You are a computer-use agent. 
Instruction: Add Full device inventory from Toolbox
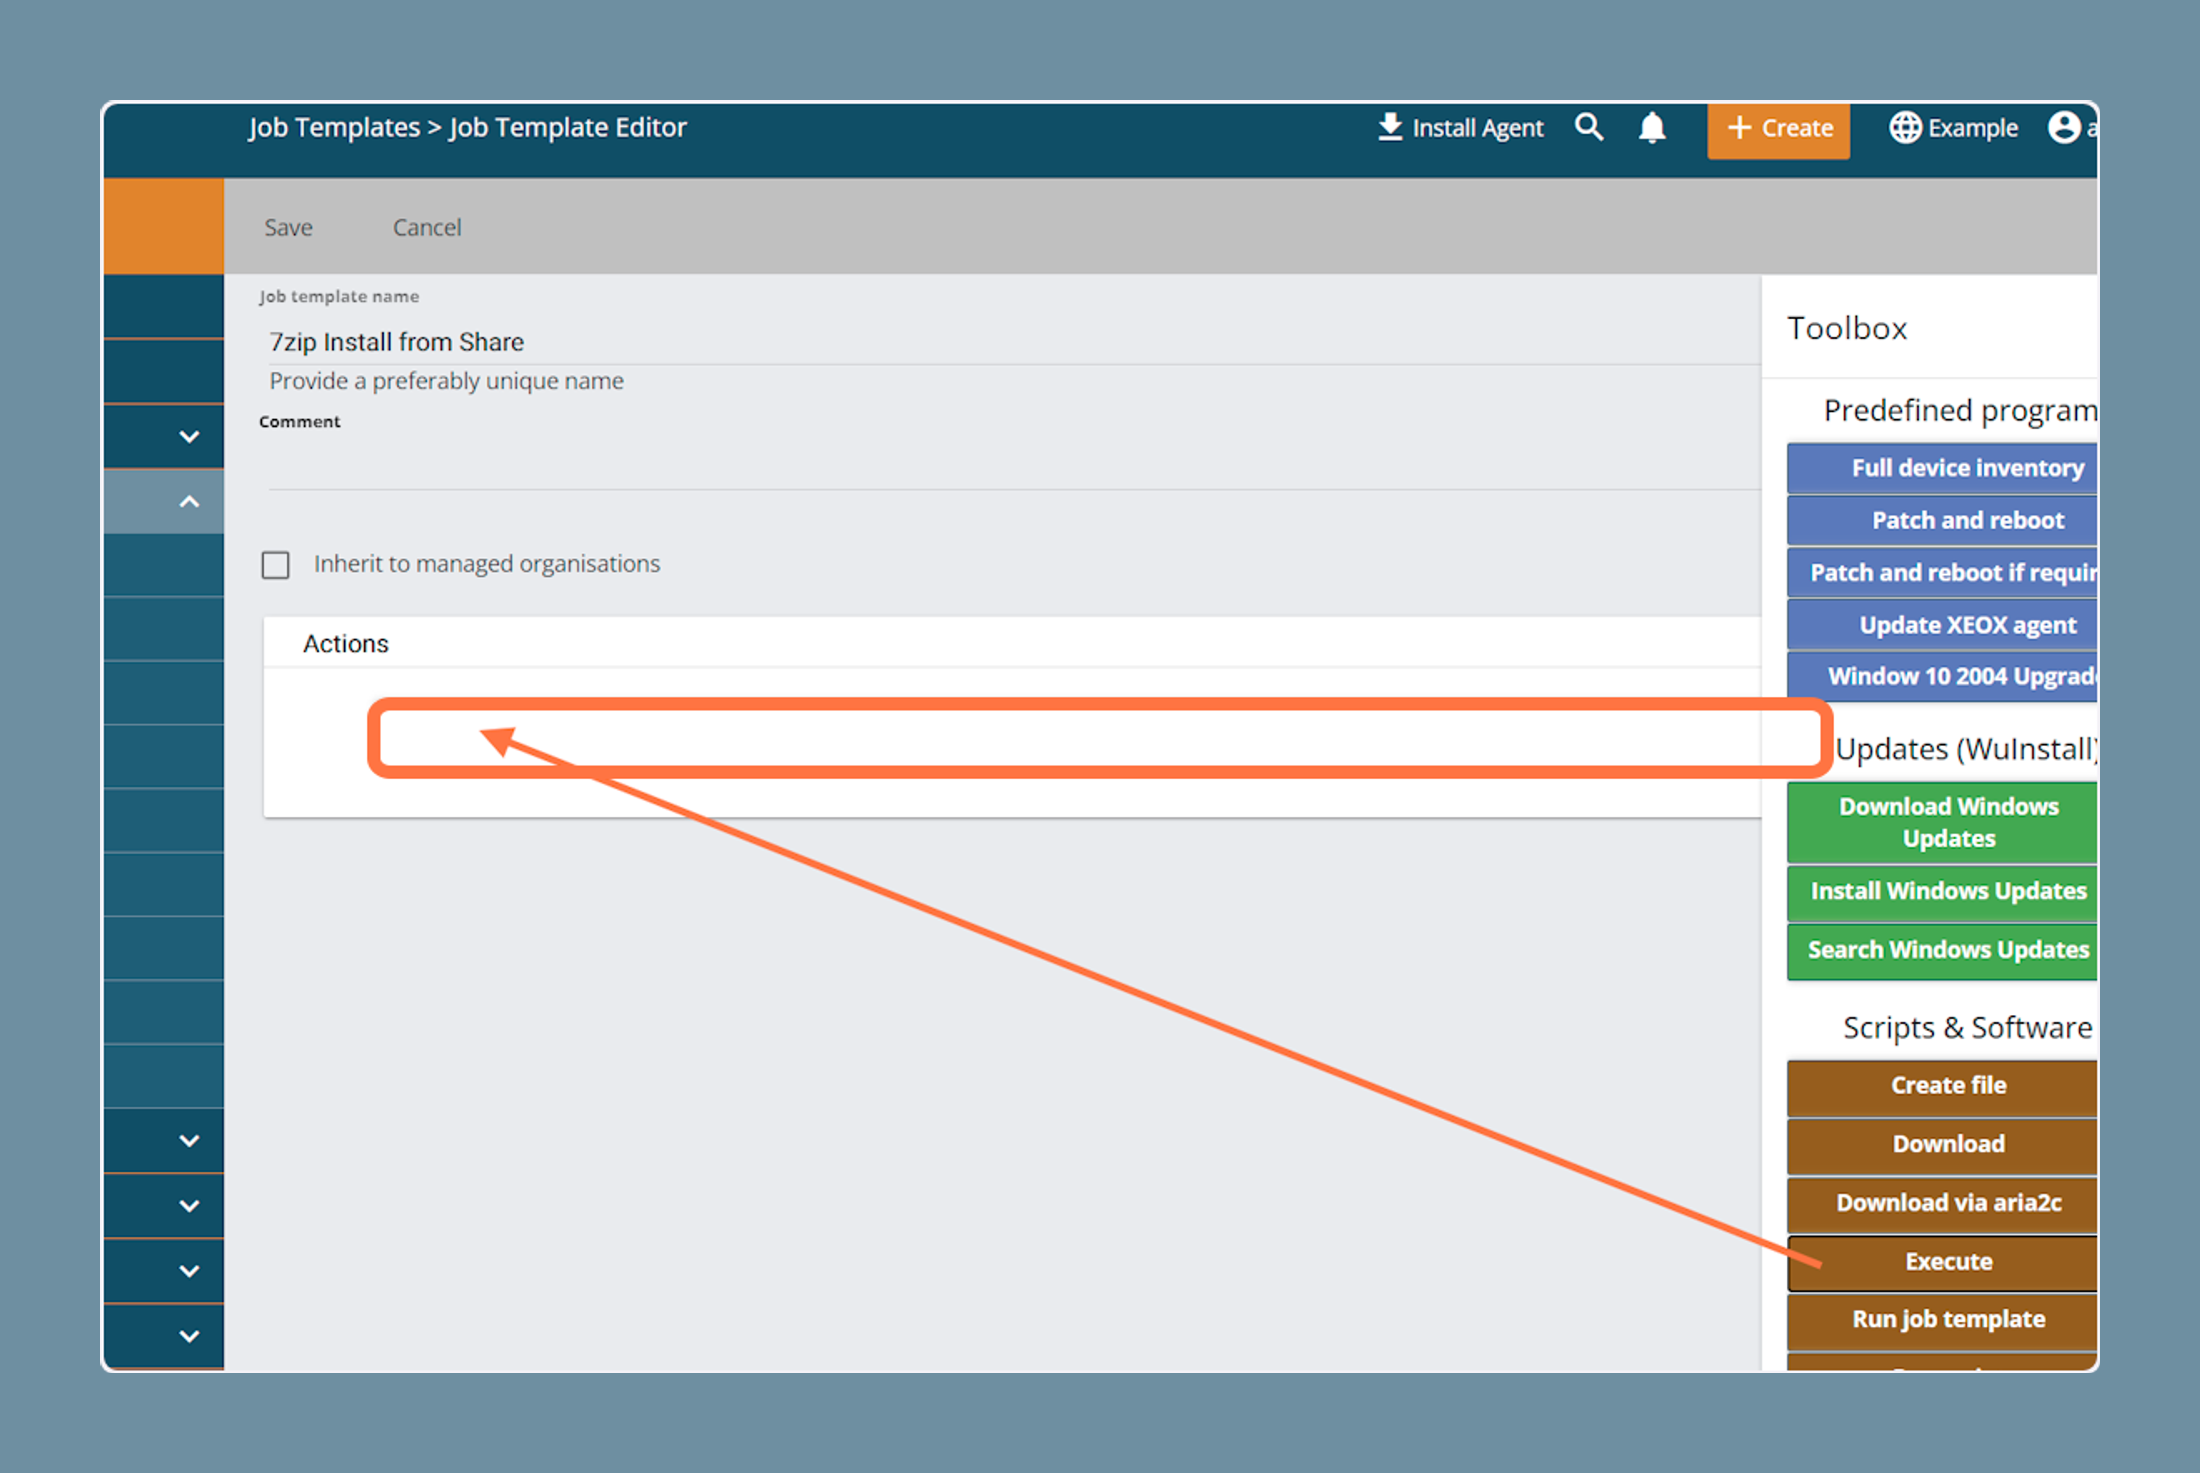pyautogui.click(x=1942, y=468)
